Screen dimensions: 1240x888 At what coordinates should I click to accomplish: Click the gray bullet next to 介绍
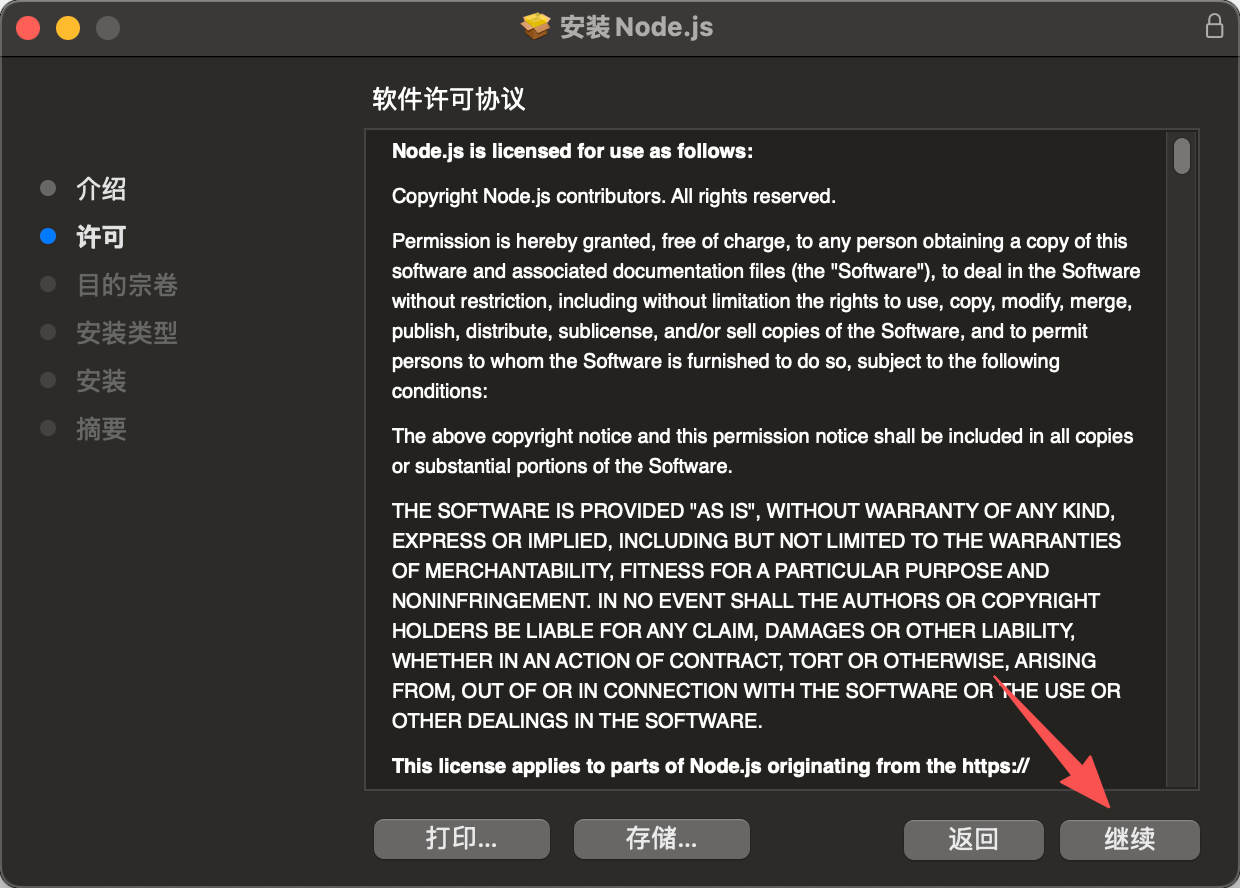[48, 189]
